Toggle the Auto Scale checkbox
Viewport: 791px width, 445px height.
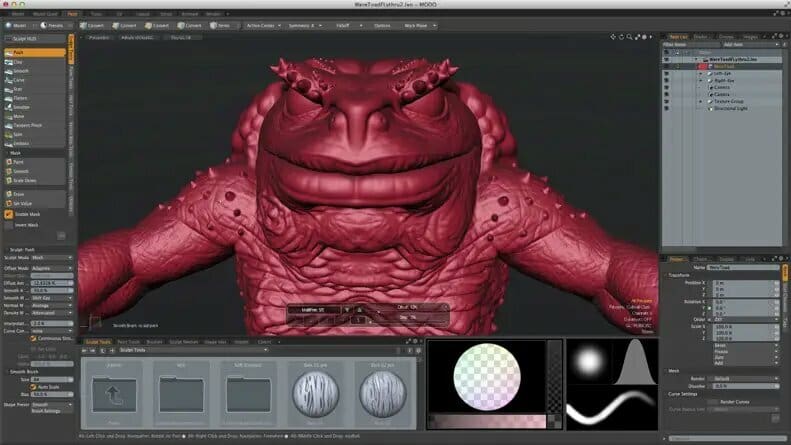click(33, 387)
